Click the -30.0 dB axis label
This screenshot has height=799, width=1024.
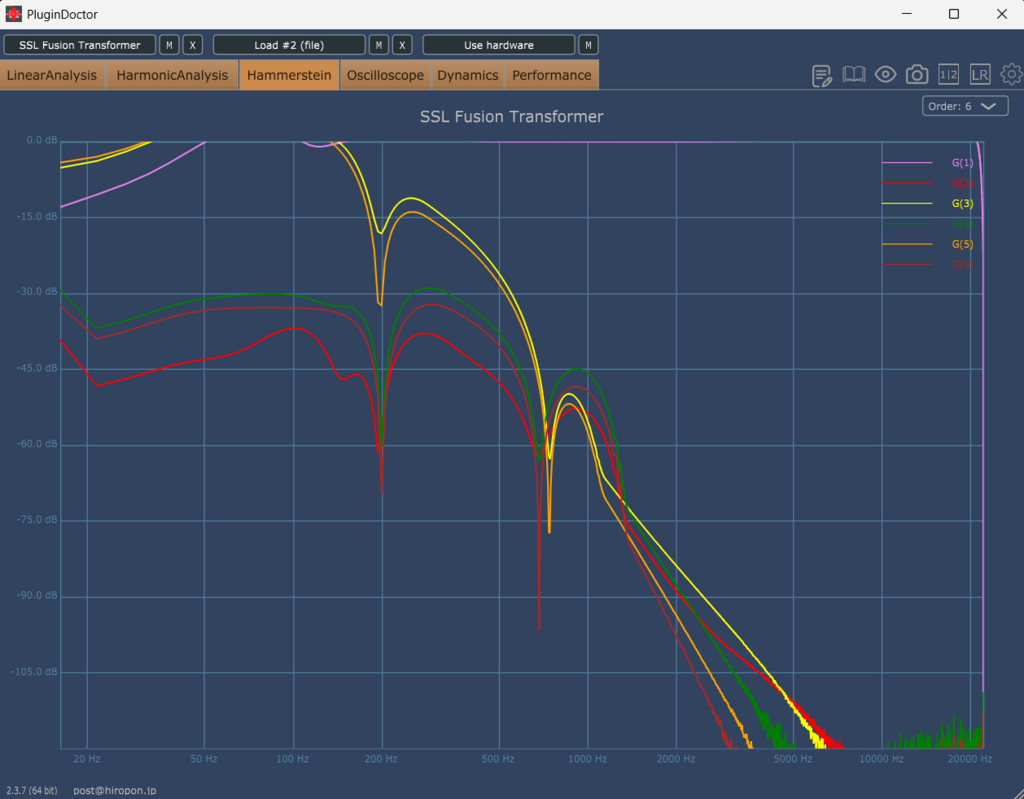tap(37, 291)
